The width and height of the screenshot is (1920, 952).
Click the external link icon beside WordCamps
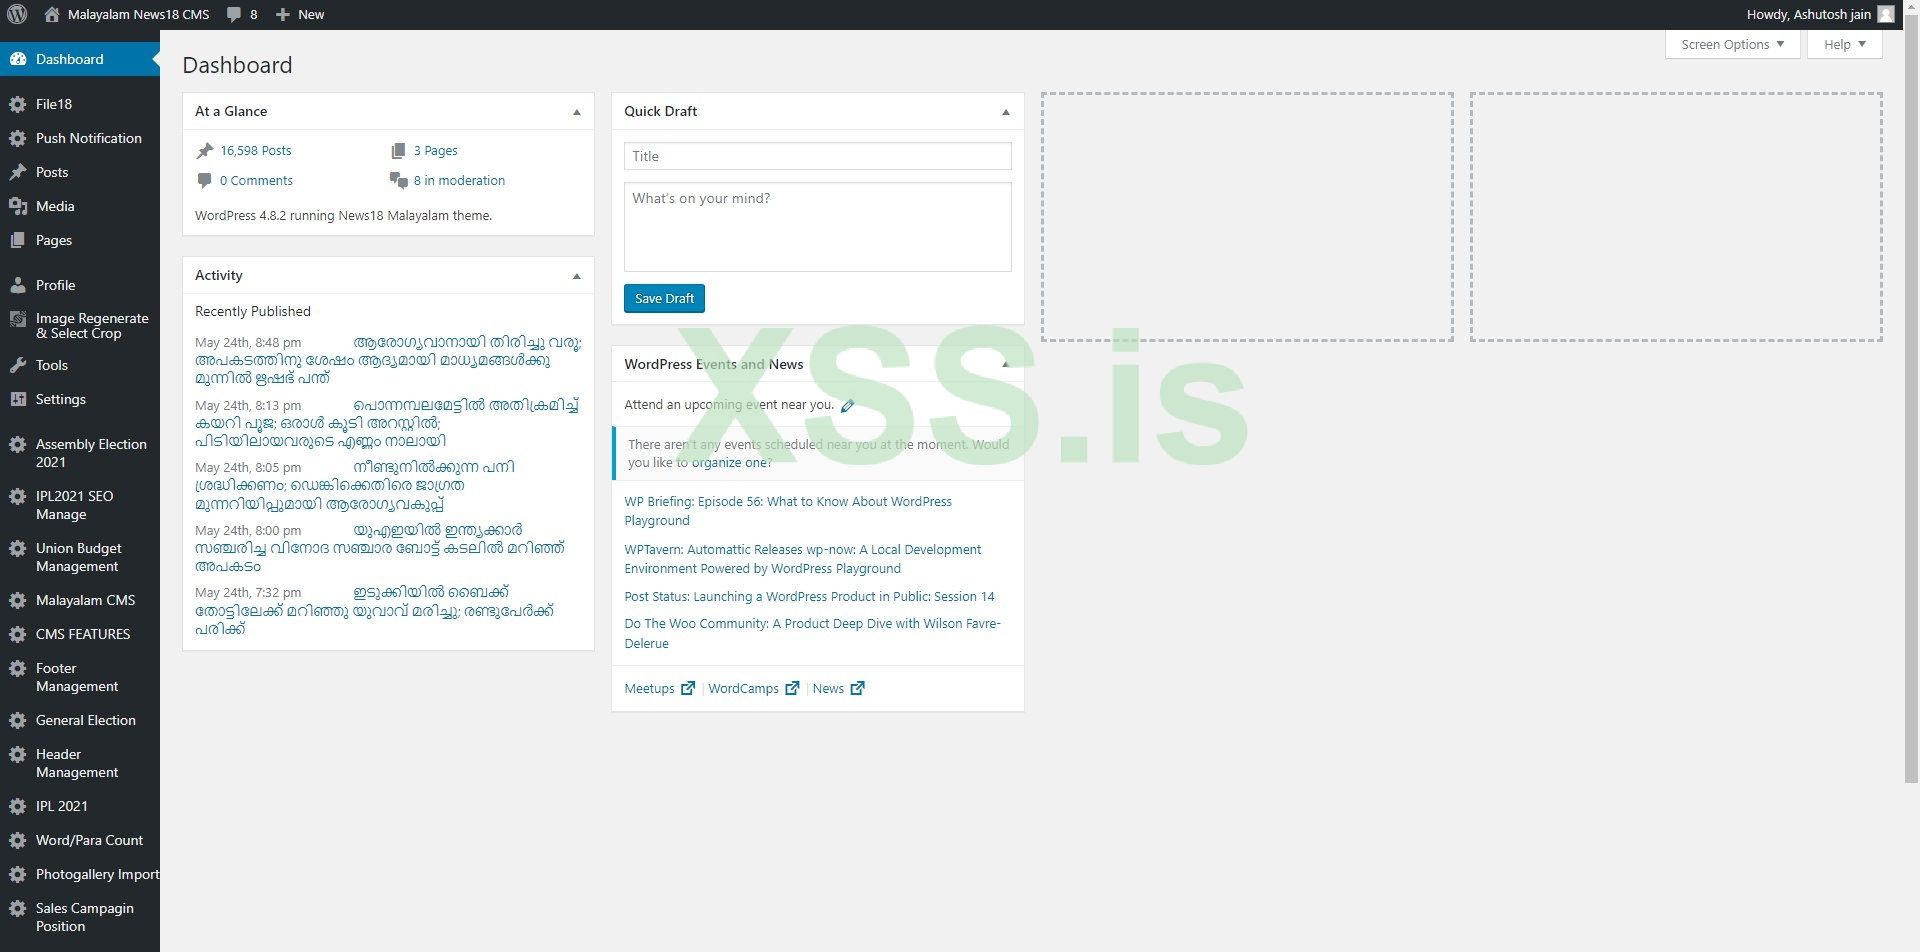click(x=792, y=688)
